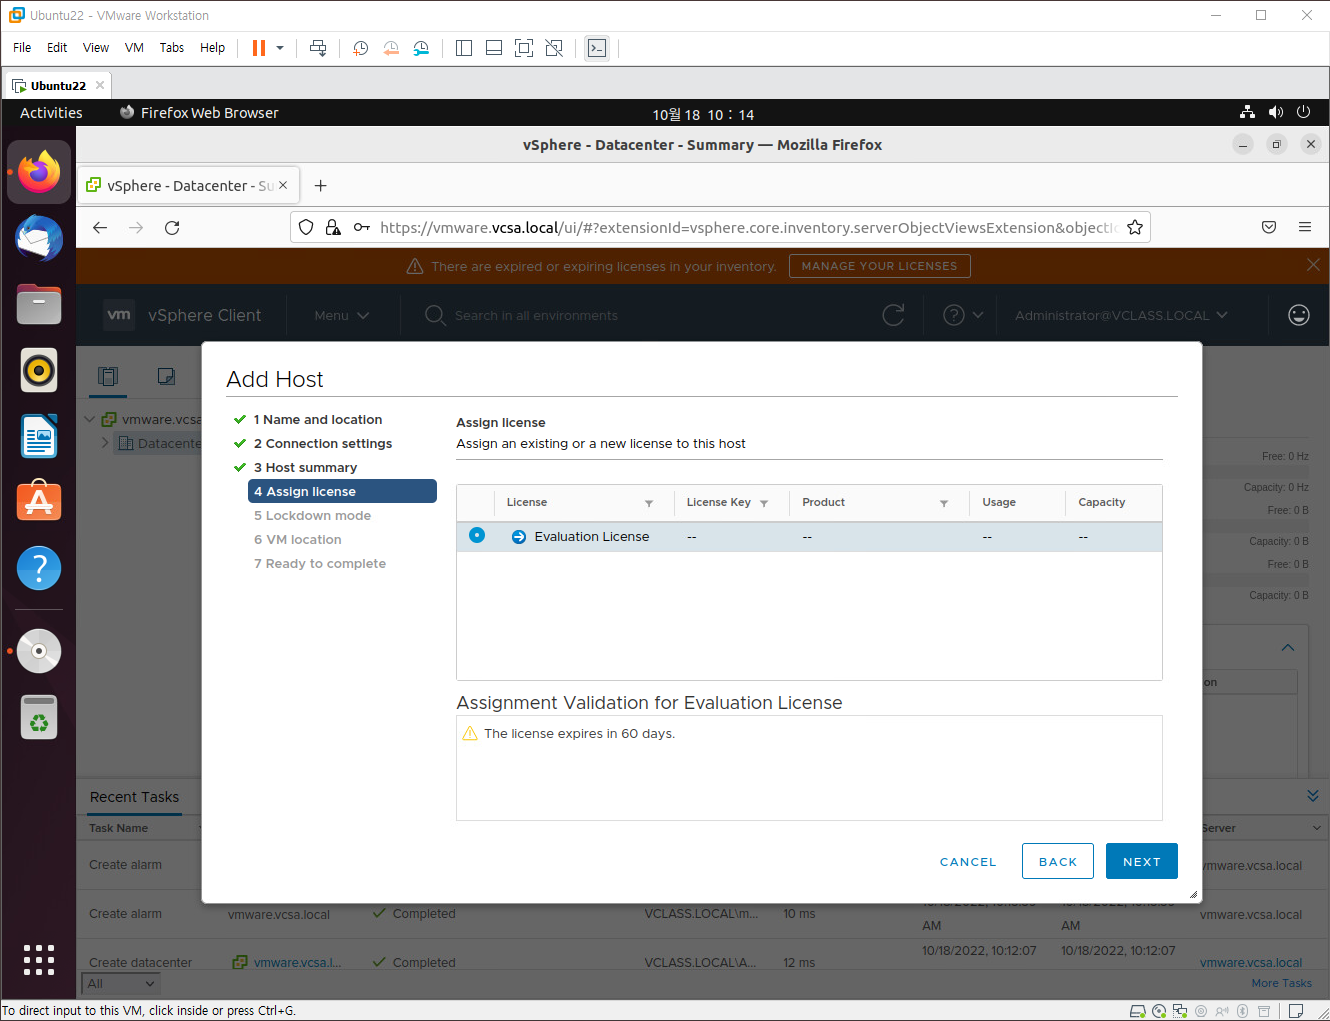This screenshot has height=1021, width=1330.
Task: Dismiss the license warning banner
Action: 1313,264
